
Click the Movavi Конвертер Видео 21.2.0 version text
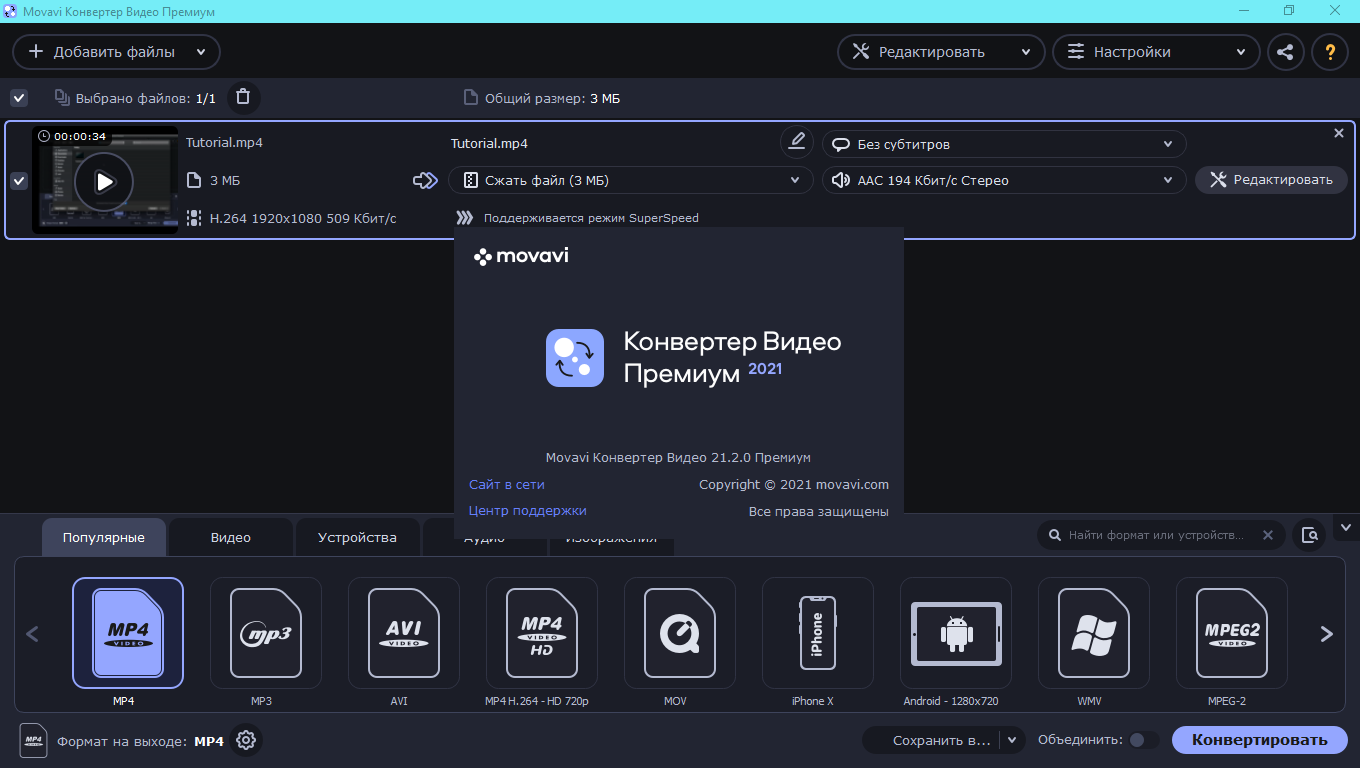click(678, 457)
